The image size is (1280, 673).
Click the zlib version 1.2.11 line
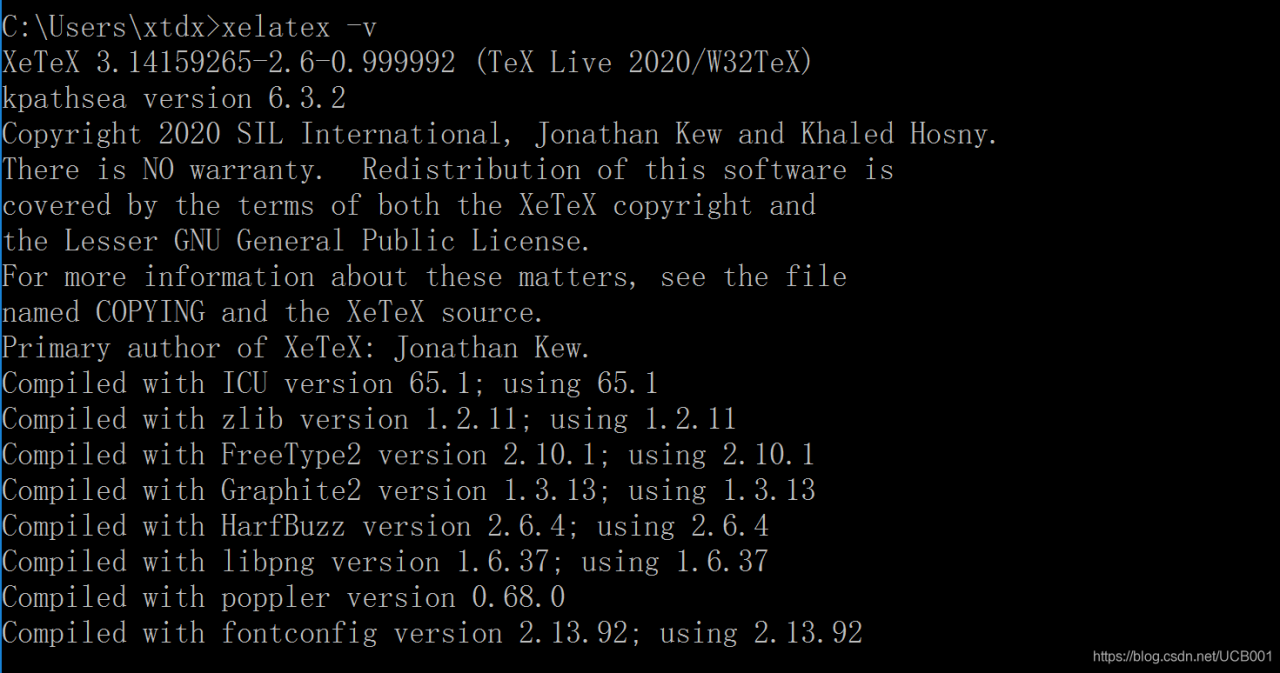coord(369,419)
